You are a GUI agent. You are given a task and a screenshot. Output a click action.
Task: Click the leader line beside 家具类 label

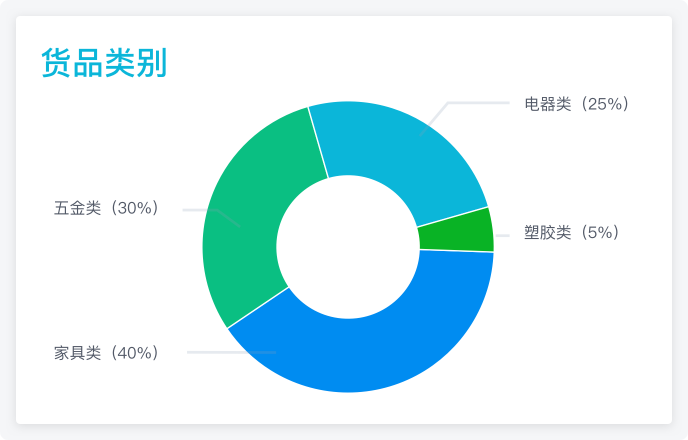click(x=231, y=352)
